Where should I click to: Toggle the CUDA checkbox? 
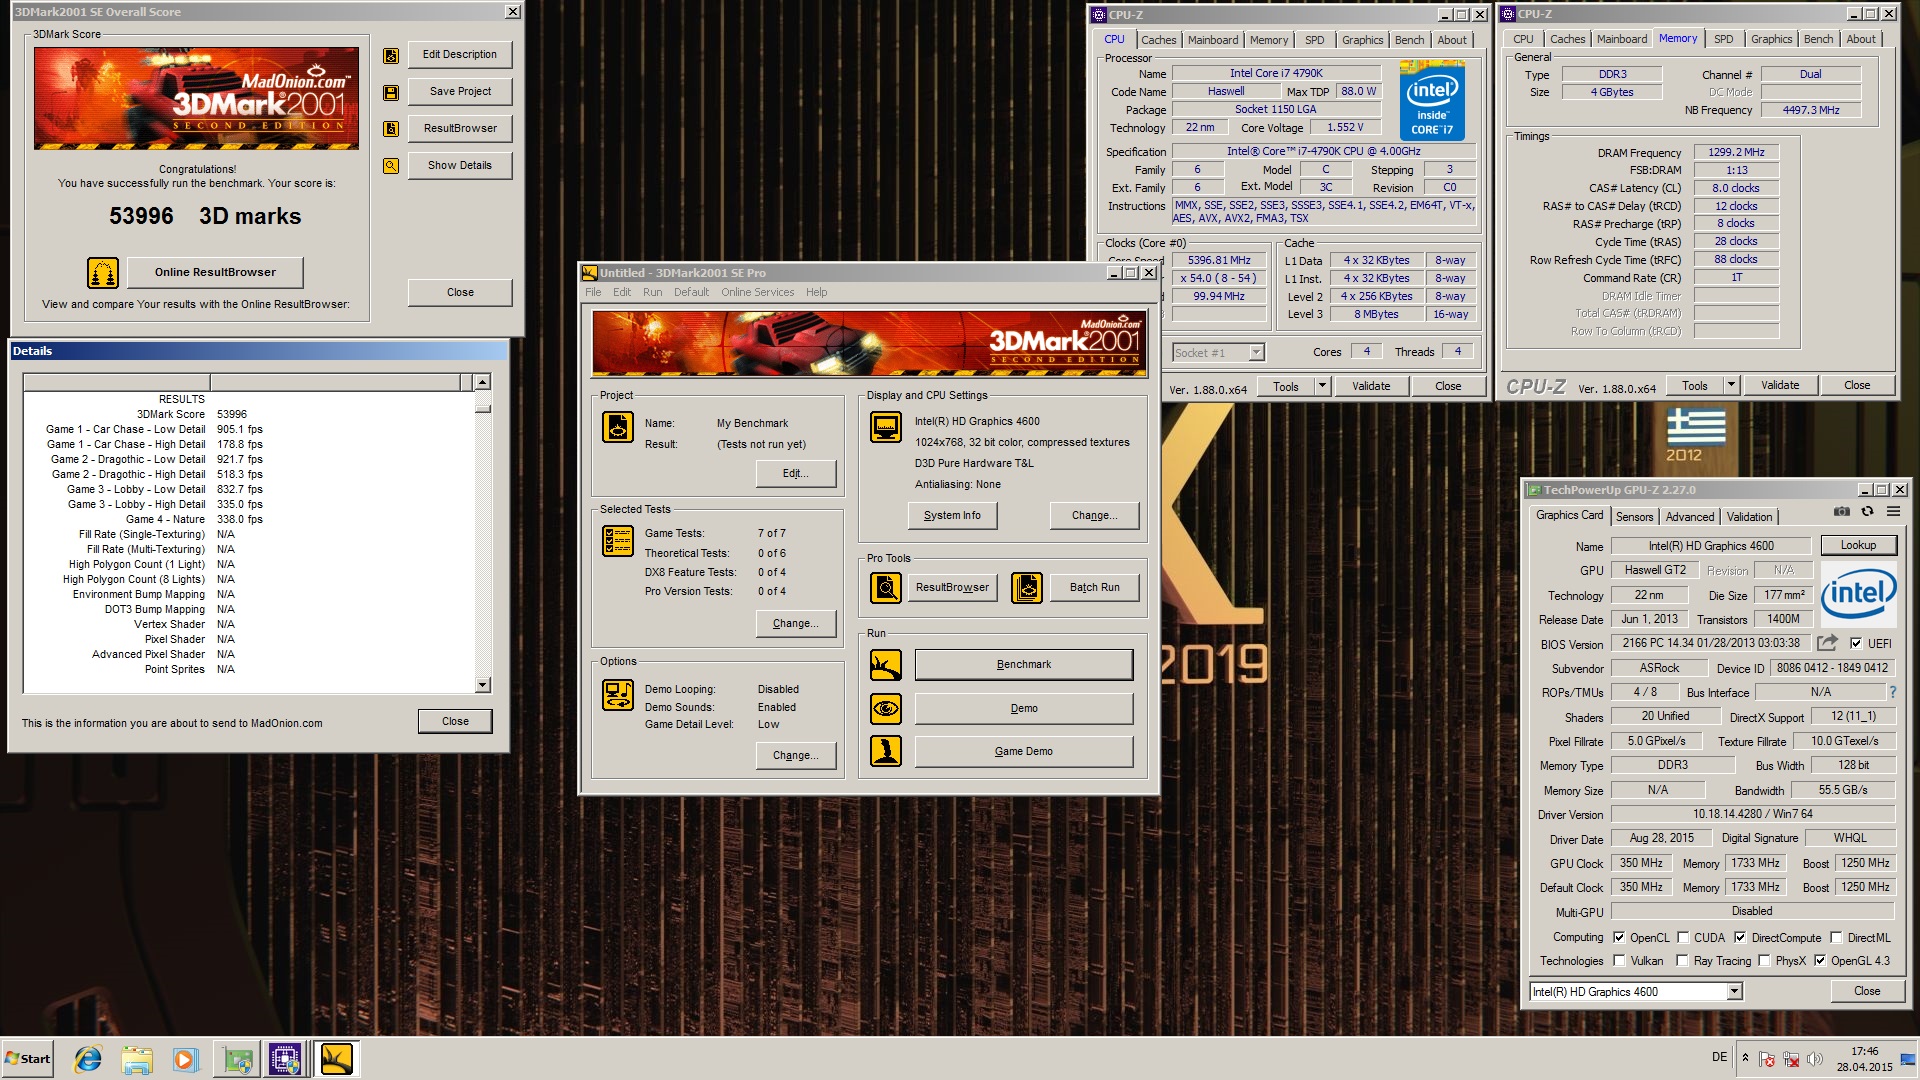click(1683, 937)
